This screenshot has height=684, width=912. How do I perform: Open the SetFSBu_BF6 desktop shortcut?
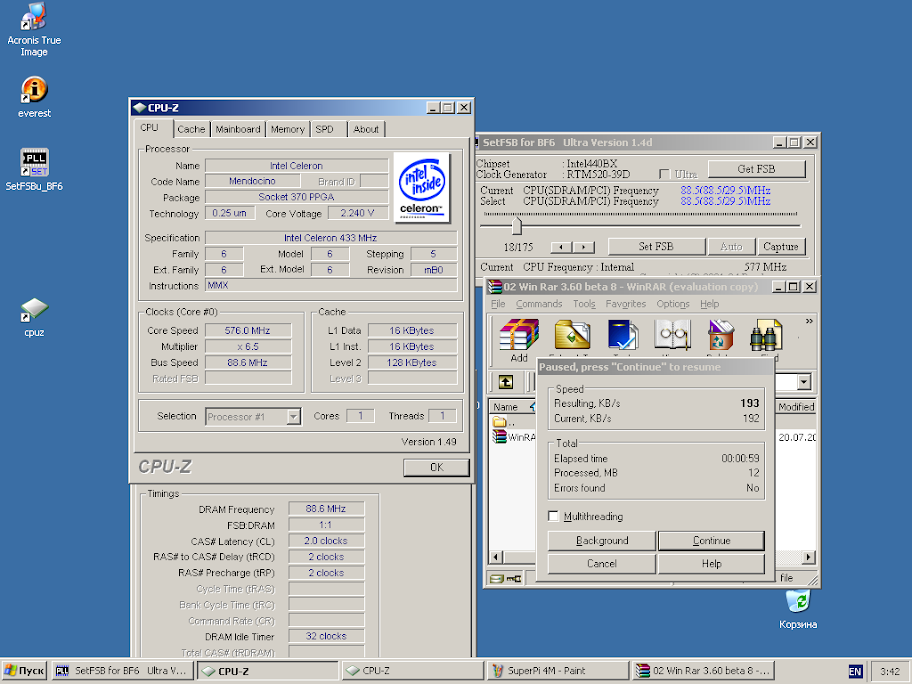(34, 170)
